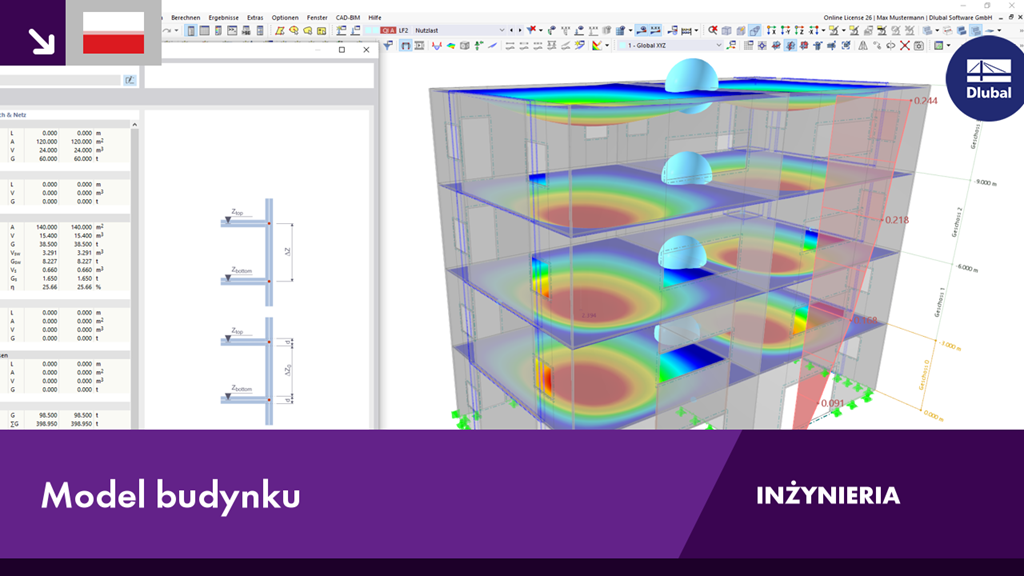Click the camera screenshot icon
This screenshot has height=576, width=1024.
[x=919, y=45]
